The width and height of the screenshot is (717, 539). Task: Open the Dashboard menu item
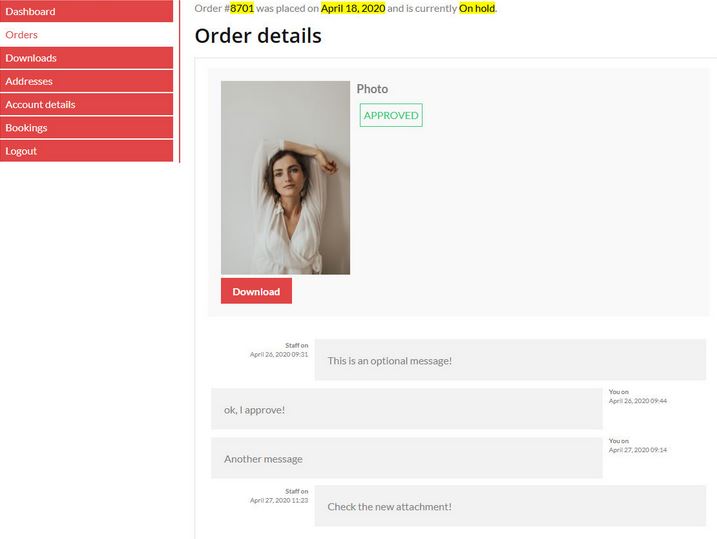point(86,11)
